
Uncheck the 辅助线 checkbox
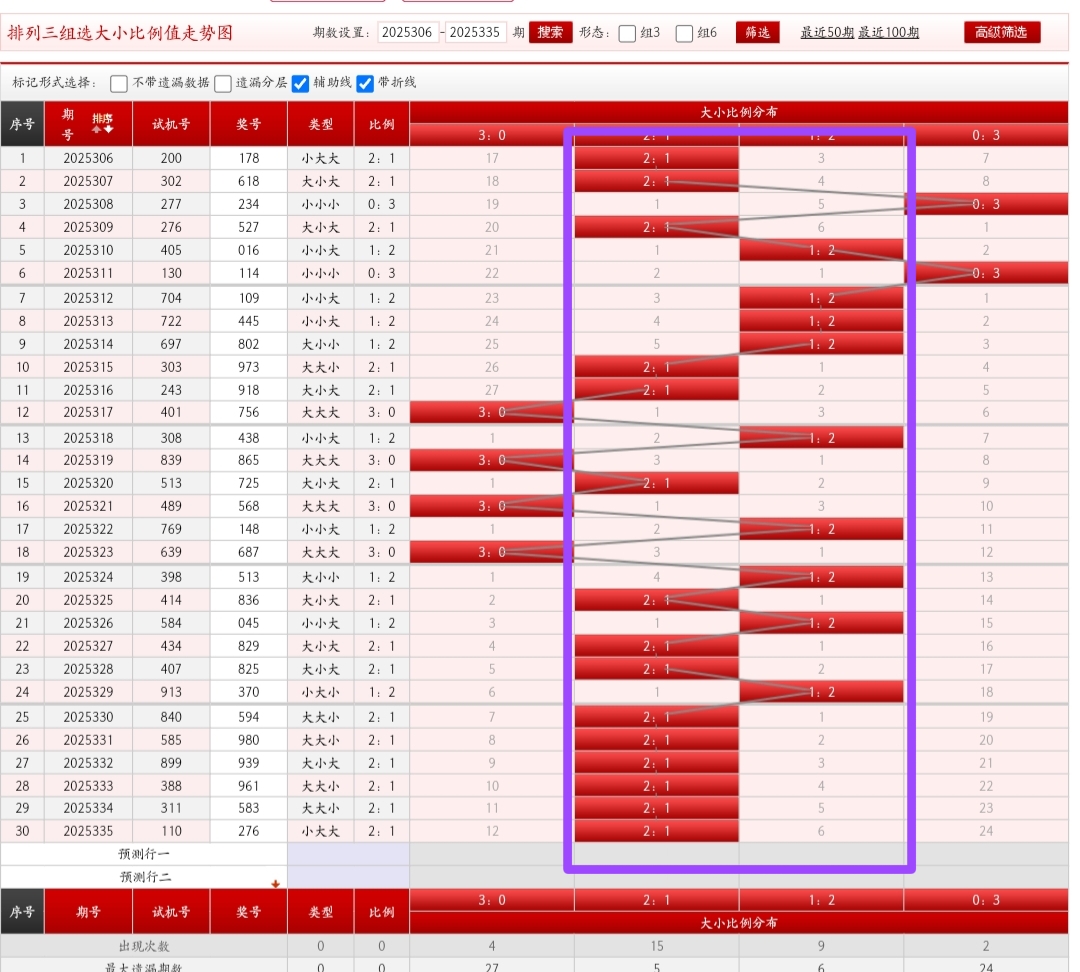(x=300, y=83)
